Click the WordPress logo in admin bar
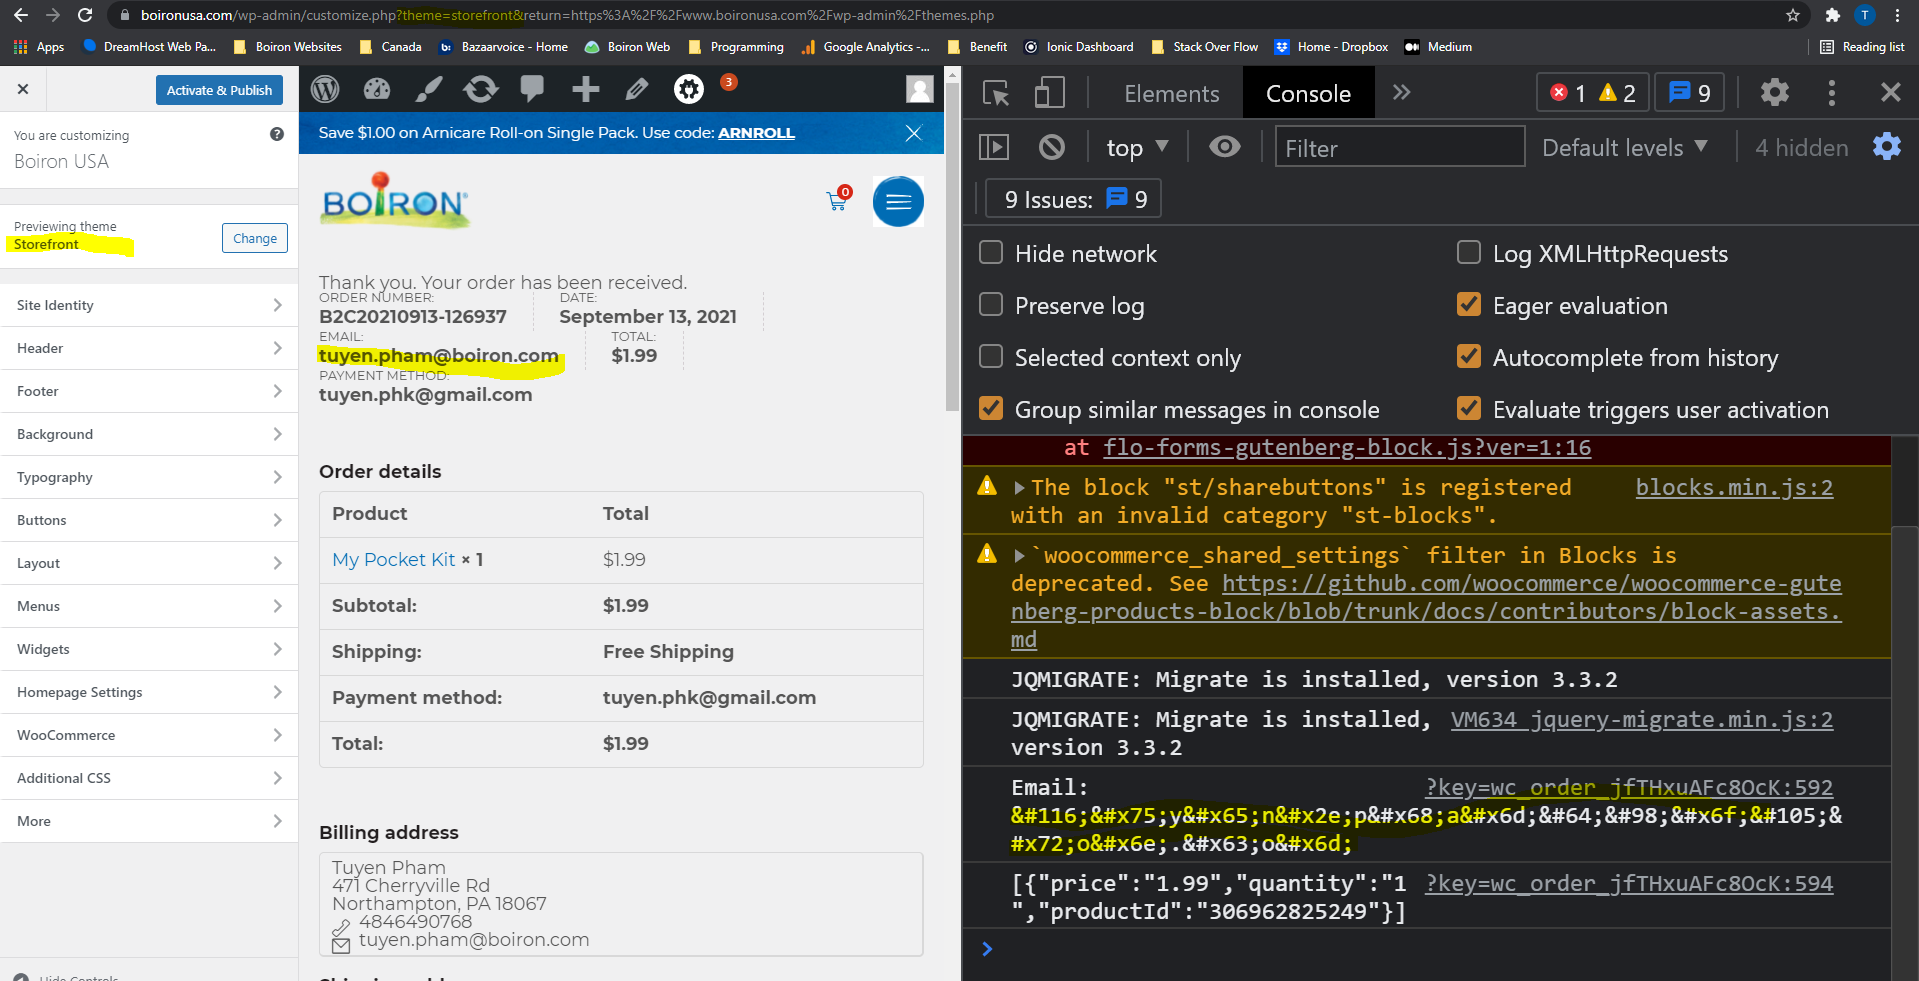This screenshot has width=1919, height=981. pos(325,90)
